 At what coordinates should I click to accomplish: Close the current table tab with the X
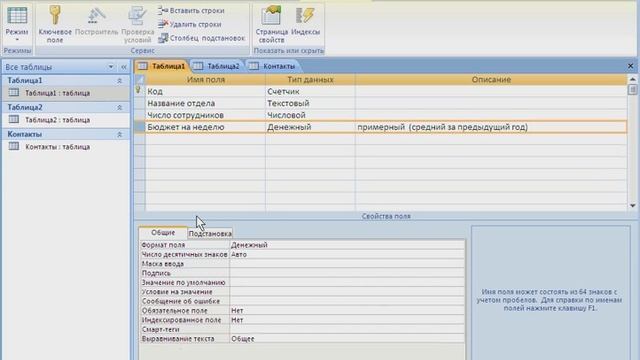630,66
